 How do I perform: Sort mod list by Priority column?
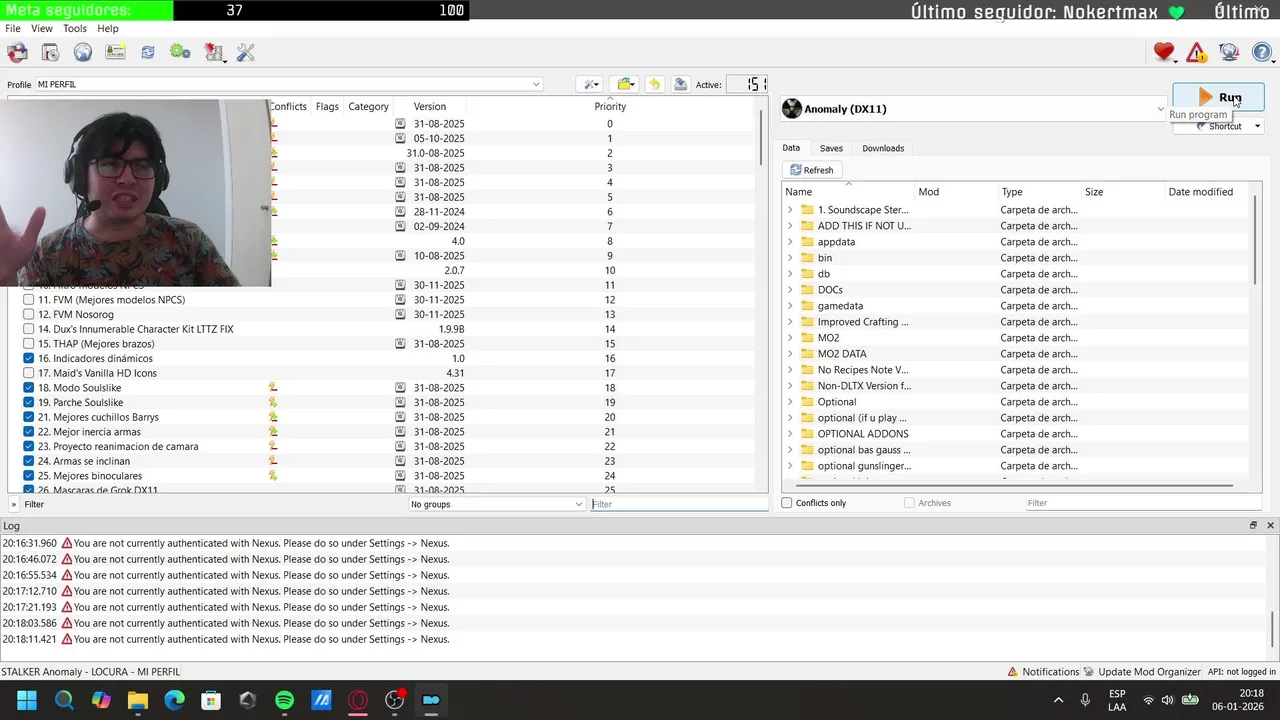610,106
